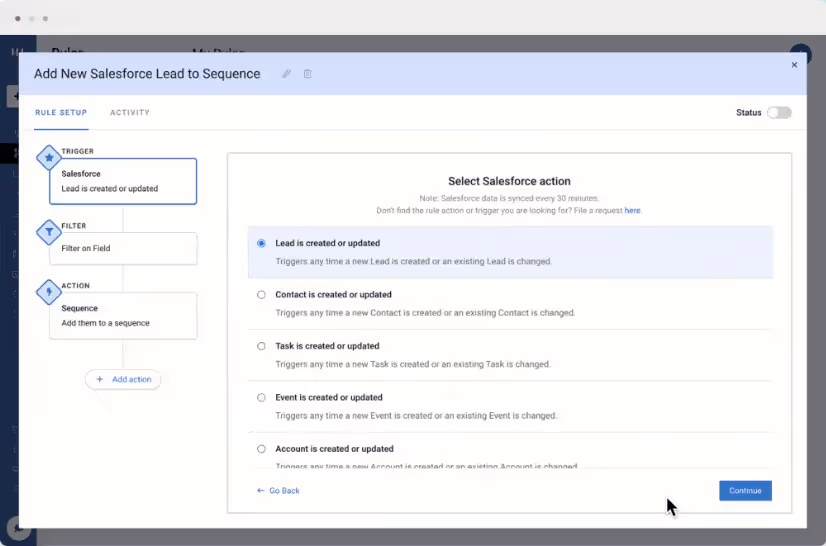
Task: Open the 'here' request link
Action: (632, 210)
